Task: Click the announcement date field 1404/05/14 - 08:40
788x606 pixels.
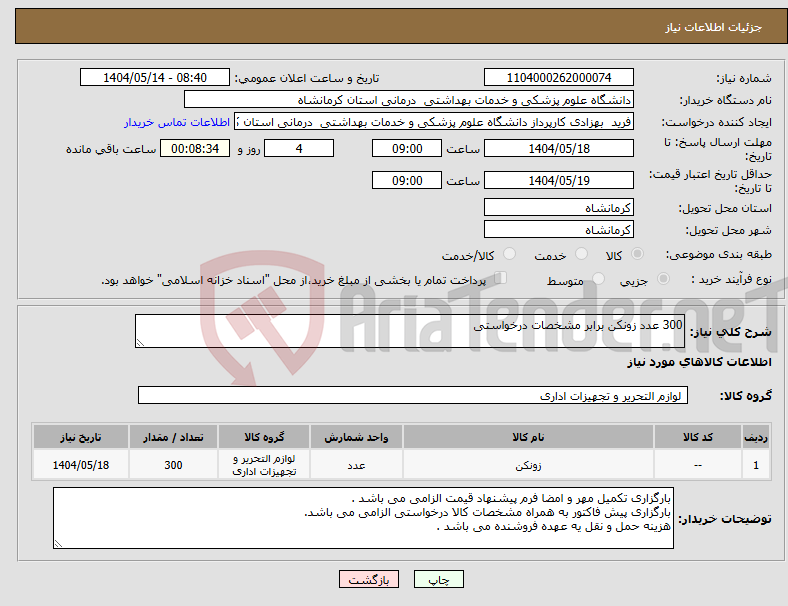Action: click(155, 77)
